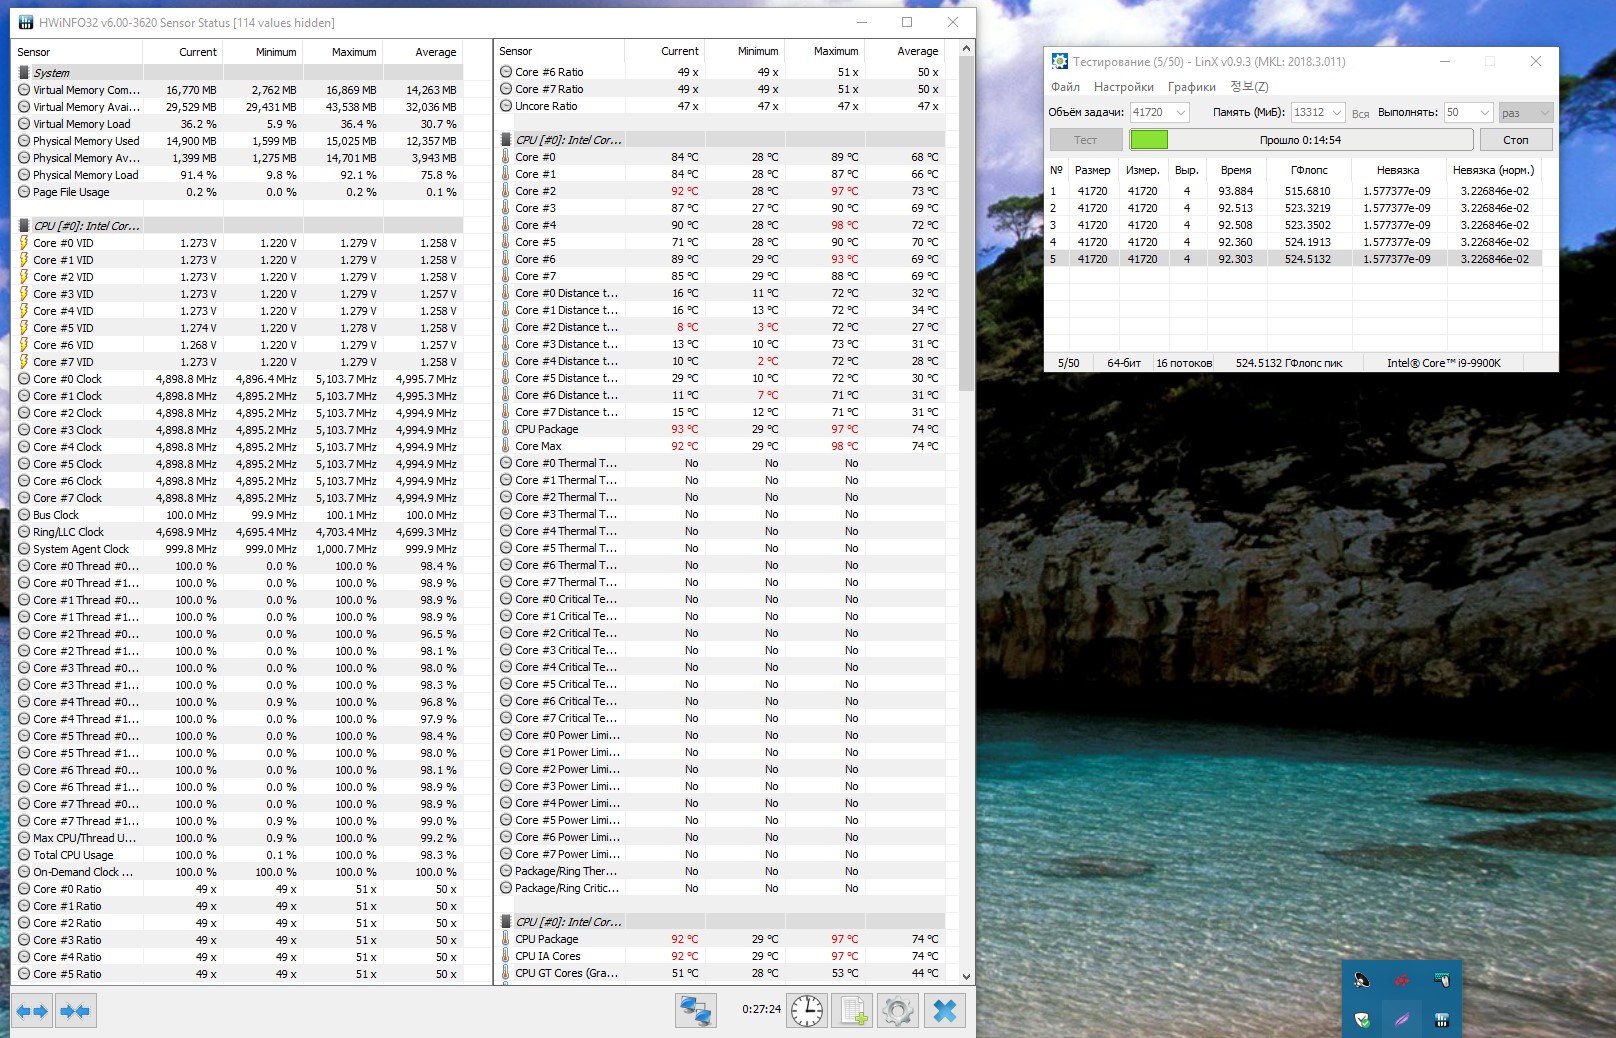Open the Графики menu in LinX

point(1191,87)
